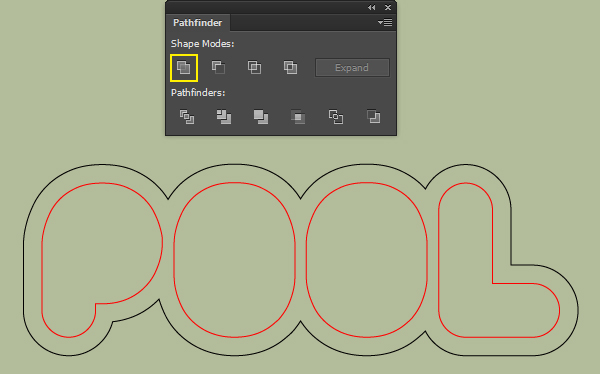The image size is (600, 374).
Task: Click the Outline pathfinder icon
Action: (x=336, y=117)
